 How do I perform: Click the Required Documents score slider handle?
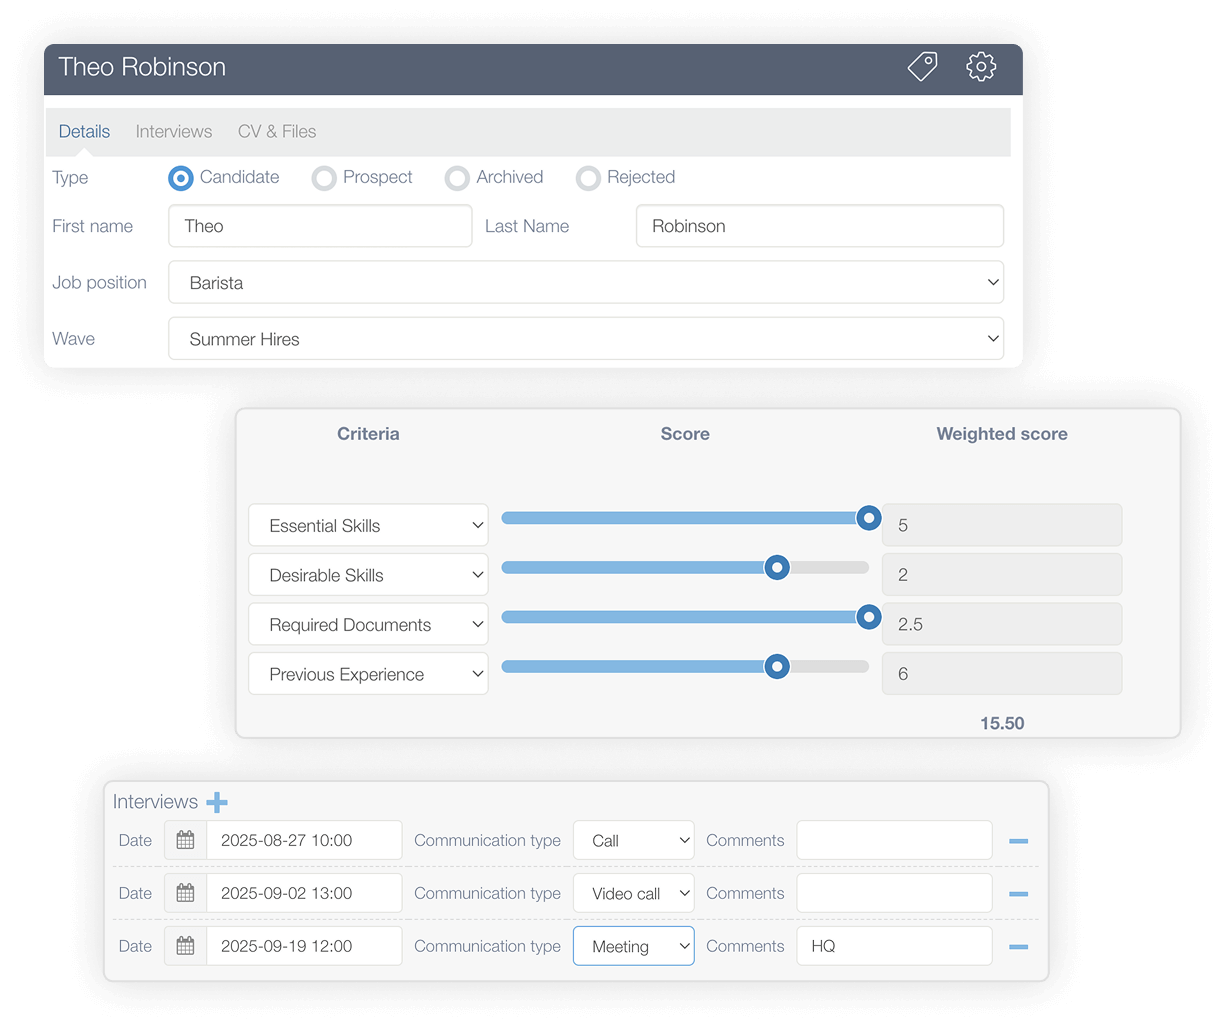(869, 617)
